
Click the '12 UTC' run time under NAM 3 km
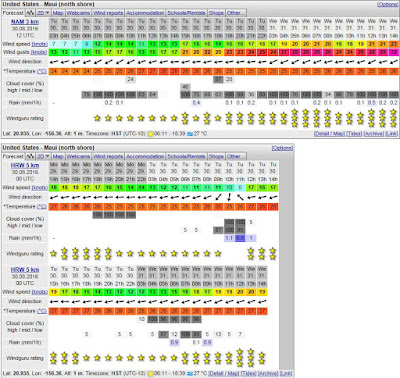tap(25, 35)
